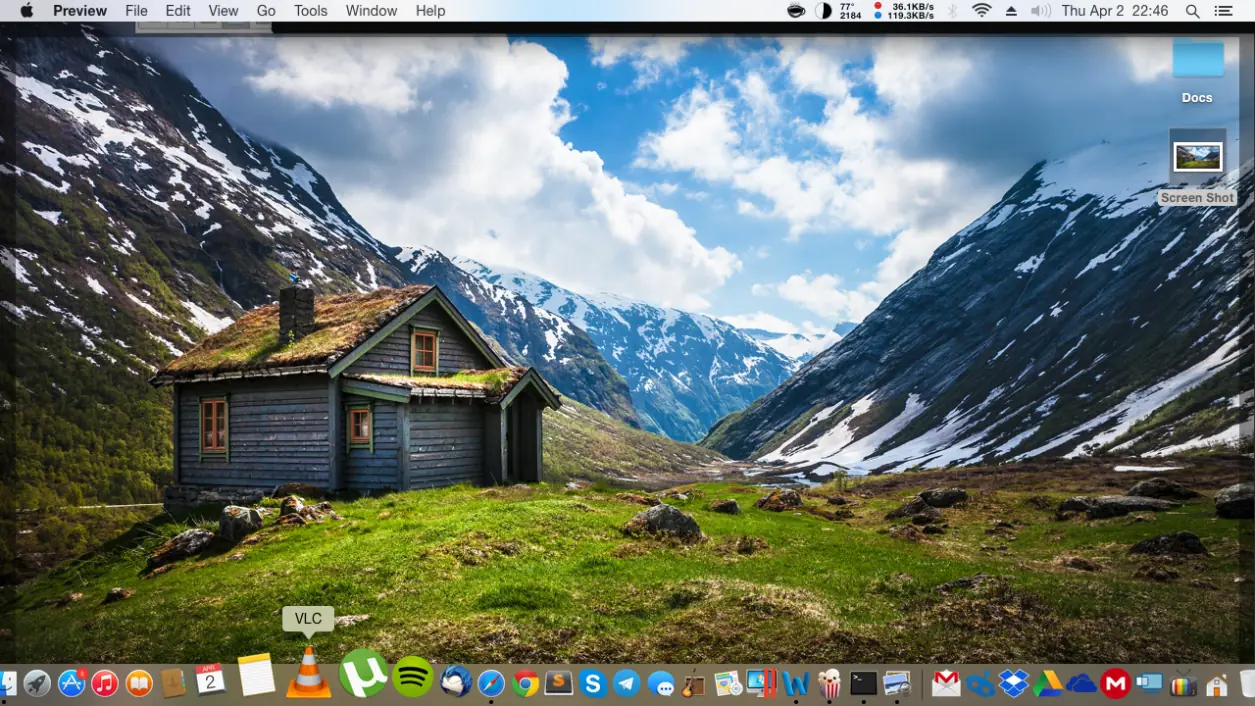Open the Go menu
1255x706 pixels.
point(266,11)
